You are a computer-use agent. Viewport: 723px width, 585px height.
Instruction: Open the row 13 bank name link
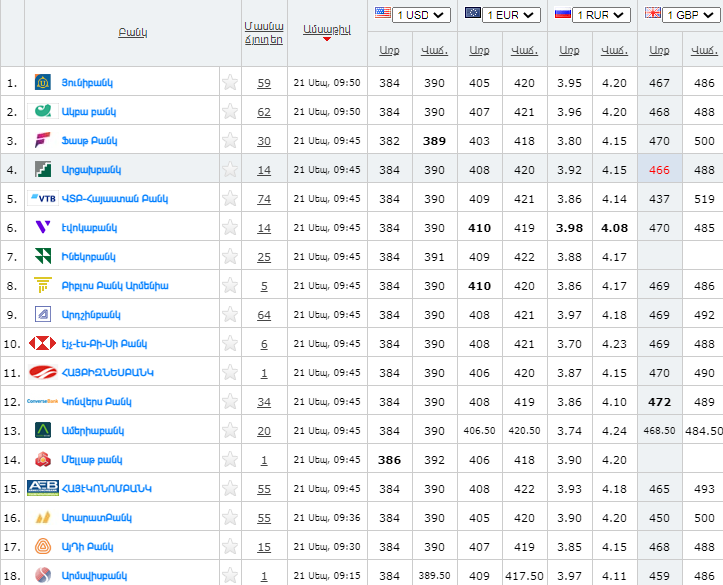point(93,431)
